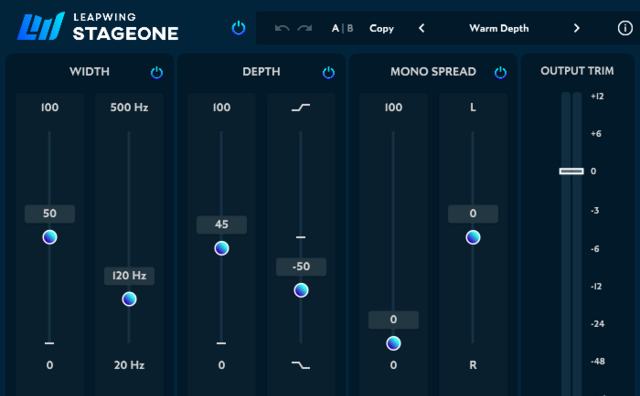Turn off the Mono Spread power button
640x396 pixels.
500,73
